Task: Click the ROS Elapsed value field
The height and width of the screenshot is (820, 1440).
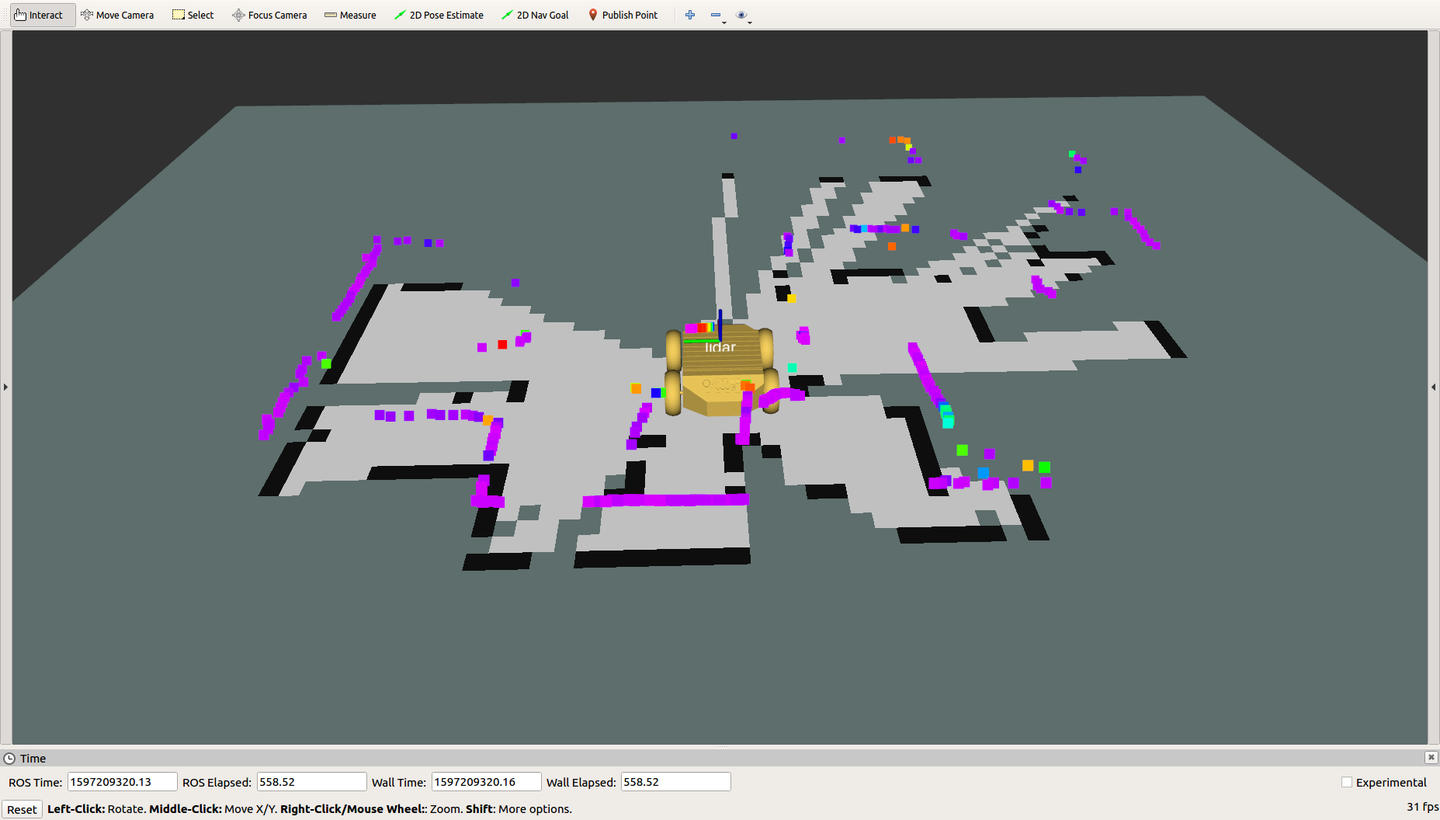Action: point(312,782)
